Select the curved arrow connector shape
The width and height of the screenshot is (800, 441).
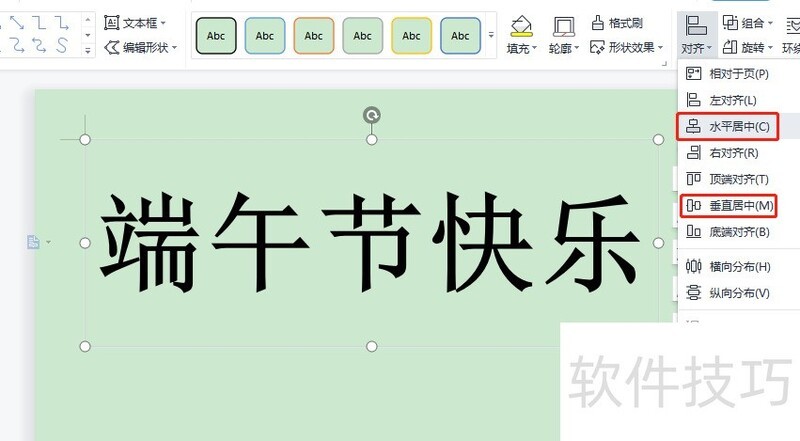click(17, 45)
